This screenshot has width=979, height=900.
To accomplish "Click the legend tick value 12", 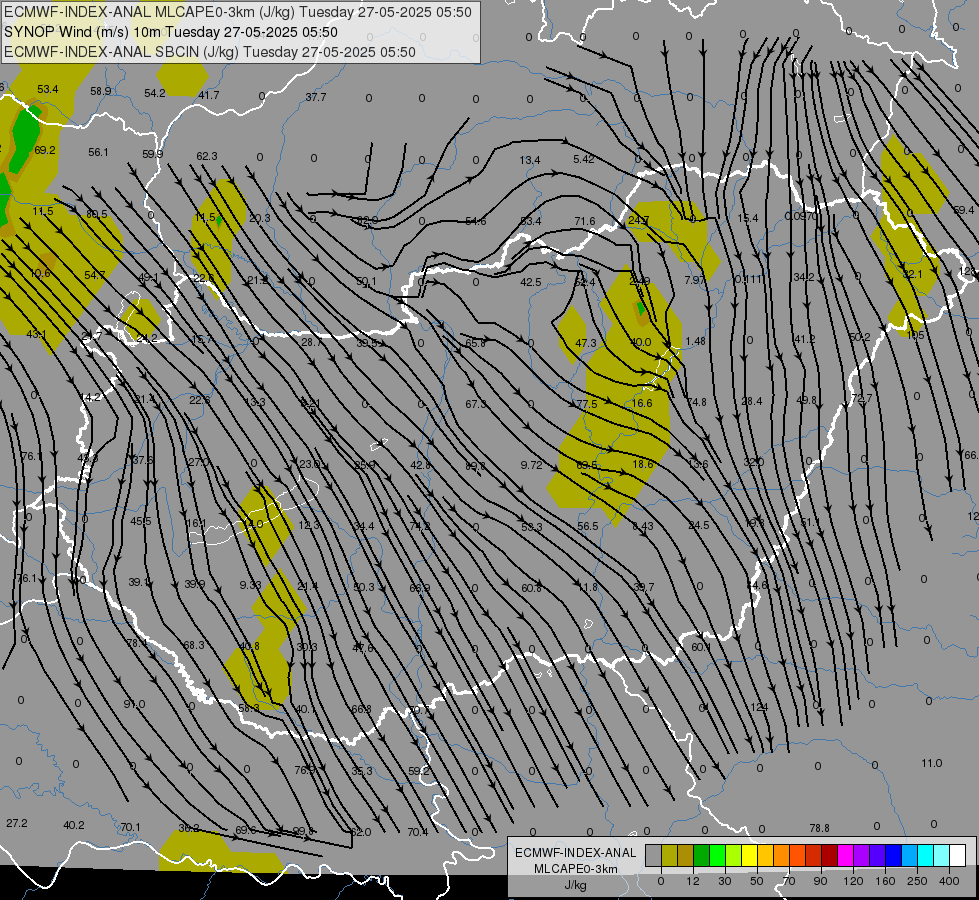I will [x=693, y=881].
